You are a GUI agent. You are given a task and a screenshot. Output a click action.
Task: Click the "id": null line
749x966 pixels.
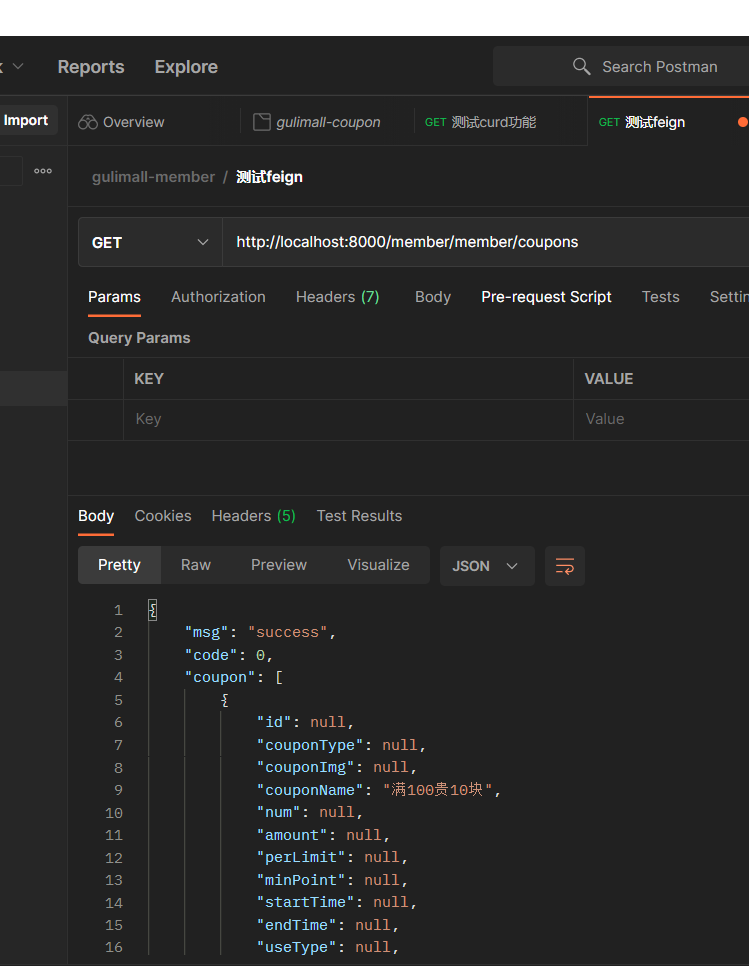[x=305, y=723]
